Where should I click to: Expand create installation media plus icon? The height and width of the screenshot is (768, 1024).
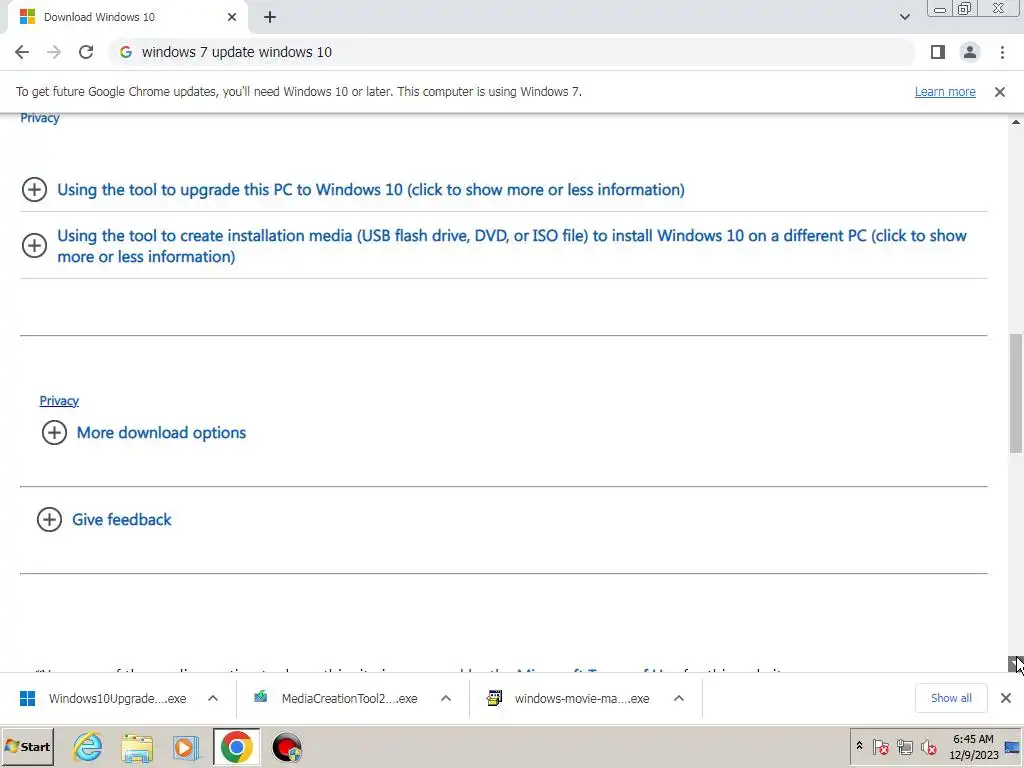point(35,246)
